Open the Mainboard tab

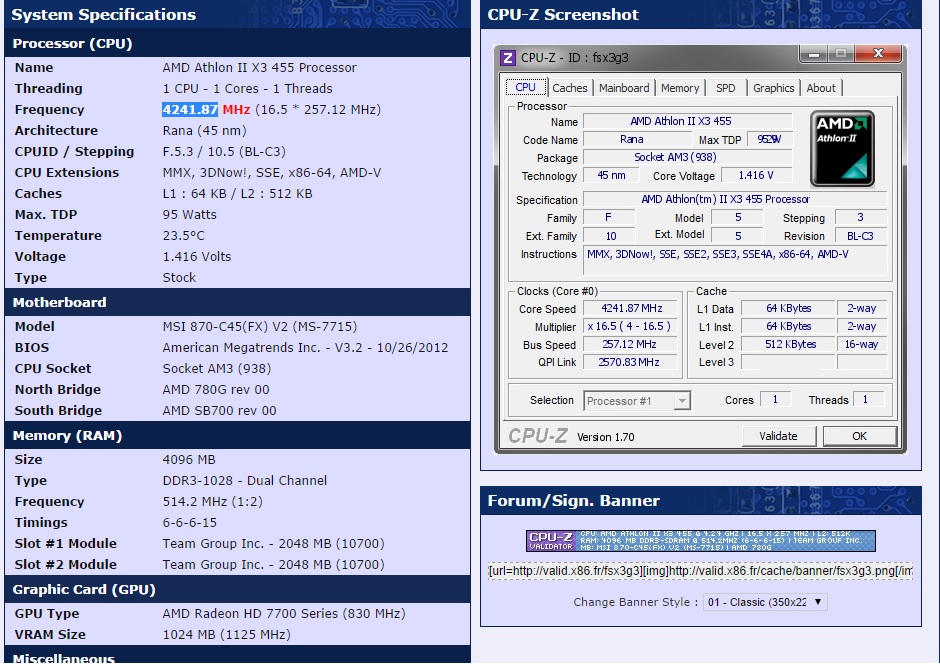[x=624, y=88]
